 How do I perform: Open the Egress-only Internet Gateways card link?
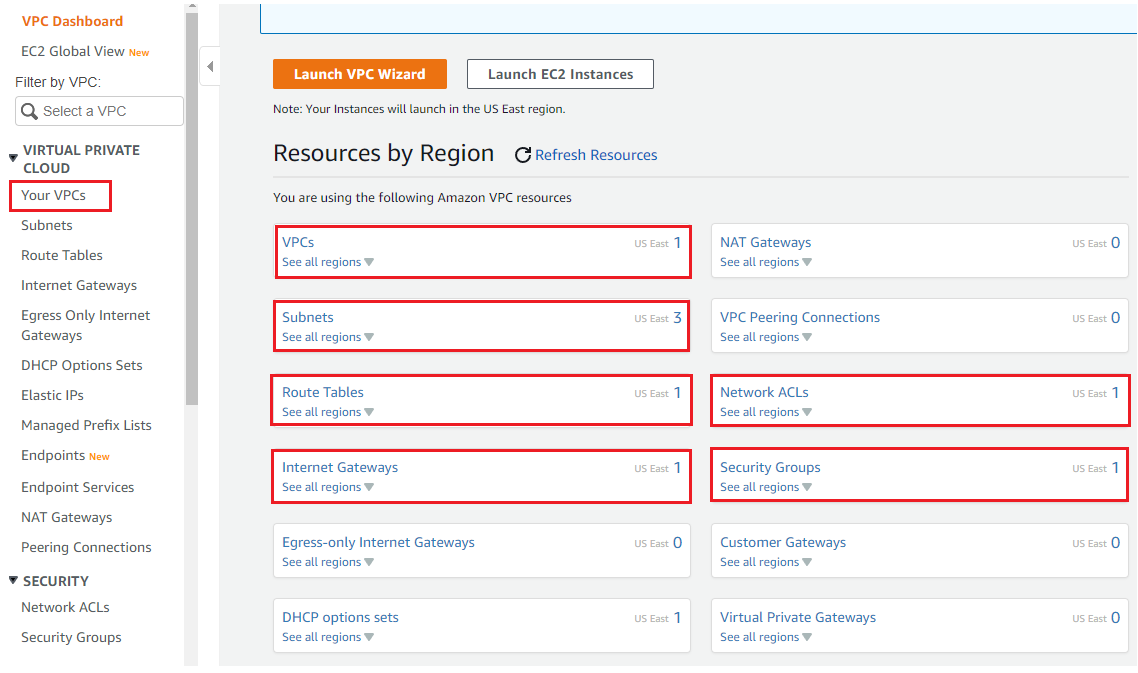378,542
